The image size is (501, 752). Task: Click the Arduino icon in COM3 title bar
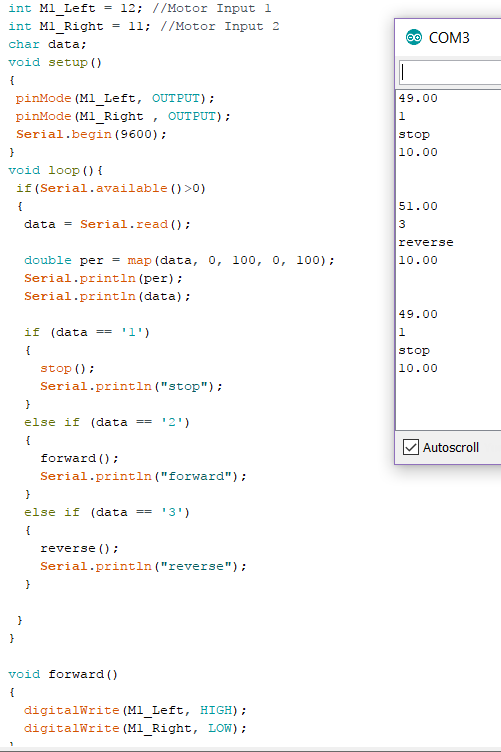click(414, 37)
